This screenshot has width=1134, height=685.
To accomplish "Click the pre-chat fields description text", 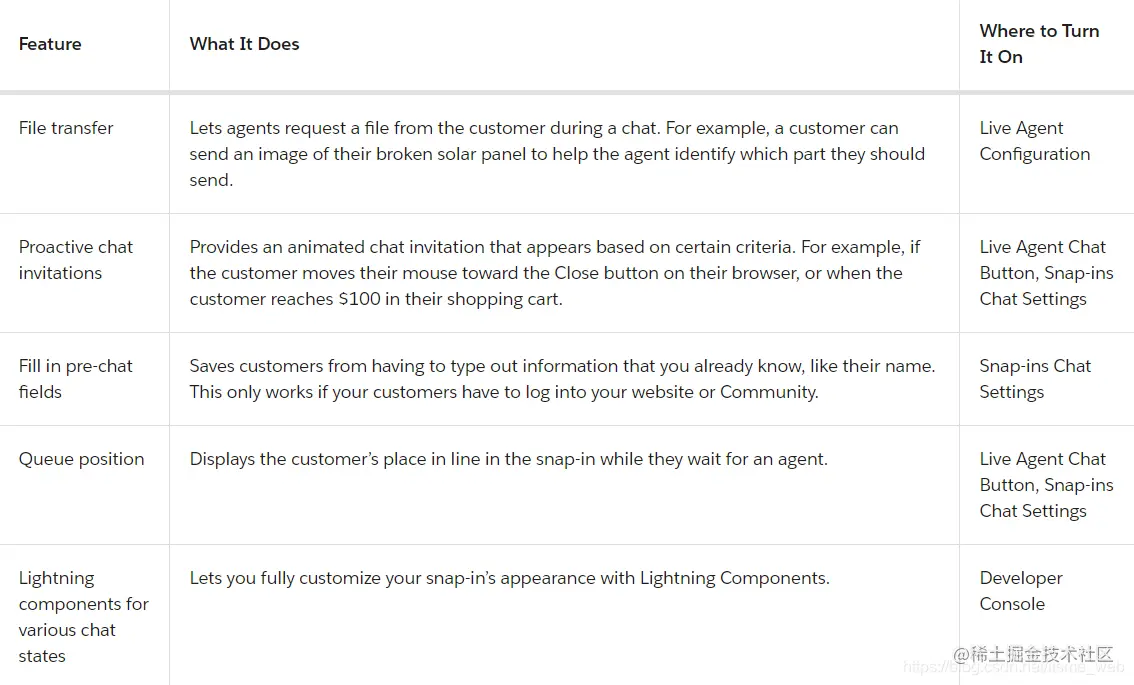I will (562, 379).
